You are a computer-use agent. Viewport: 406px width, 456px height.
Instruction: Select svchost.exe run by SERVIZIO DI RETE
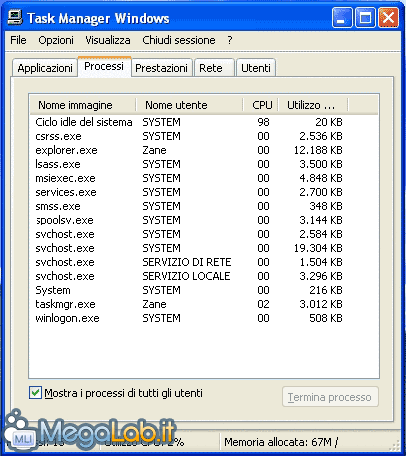pyautogui.click(x=204, y=262)
